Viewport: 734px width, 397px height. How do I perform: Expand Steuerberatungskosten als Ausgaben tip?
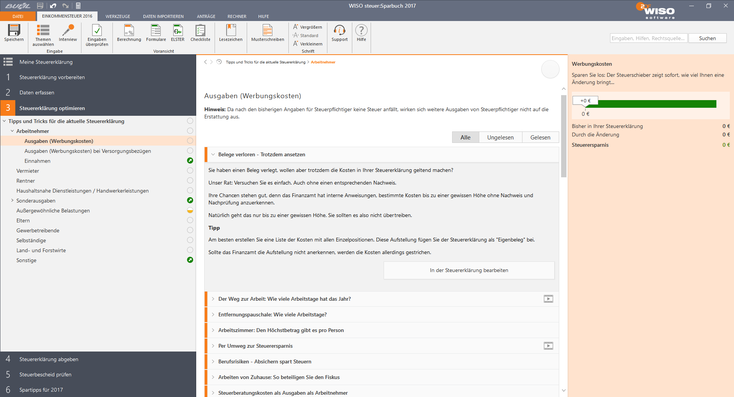tap(213, 392)
